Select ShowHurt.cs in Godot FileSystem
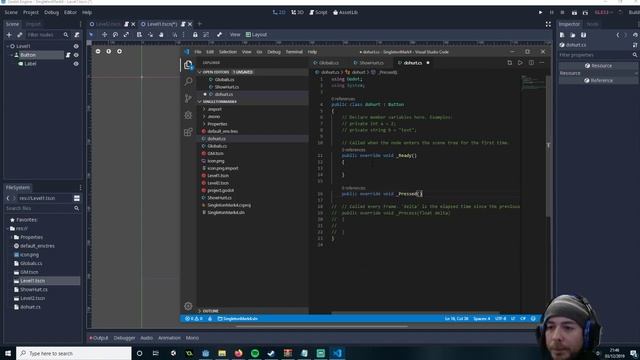640x360 pixels. 34,289
